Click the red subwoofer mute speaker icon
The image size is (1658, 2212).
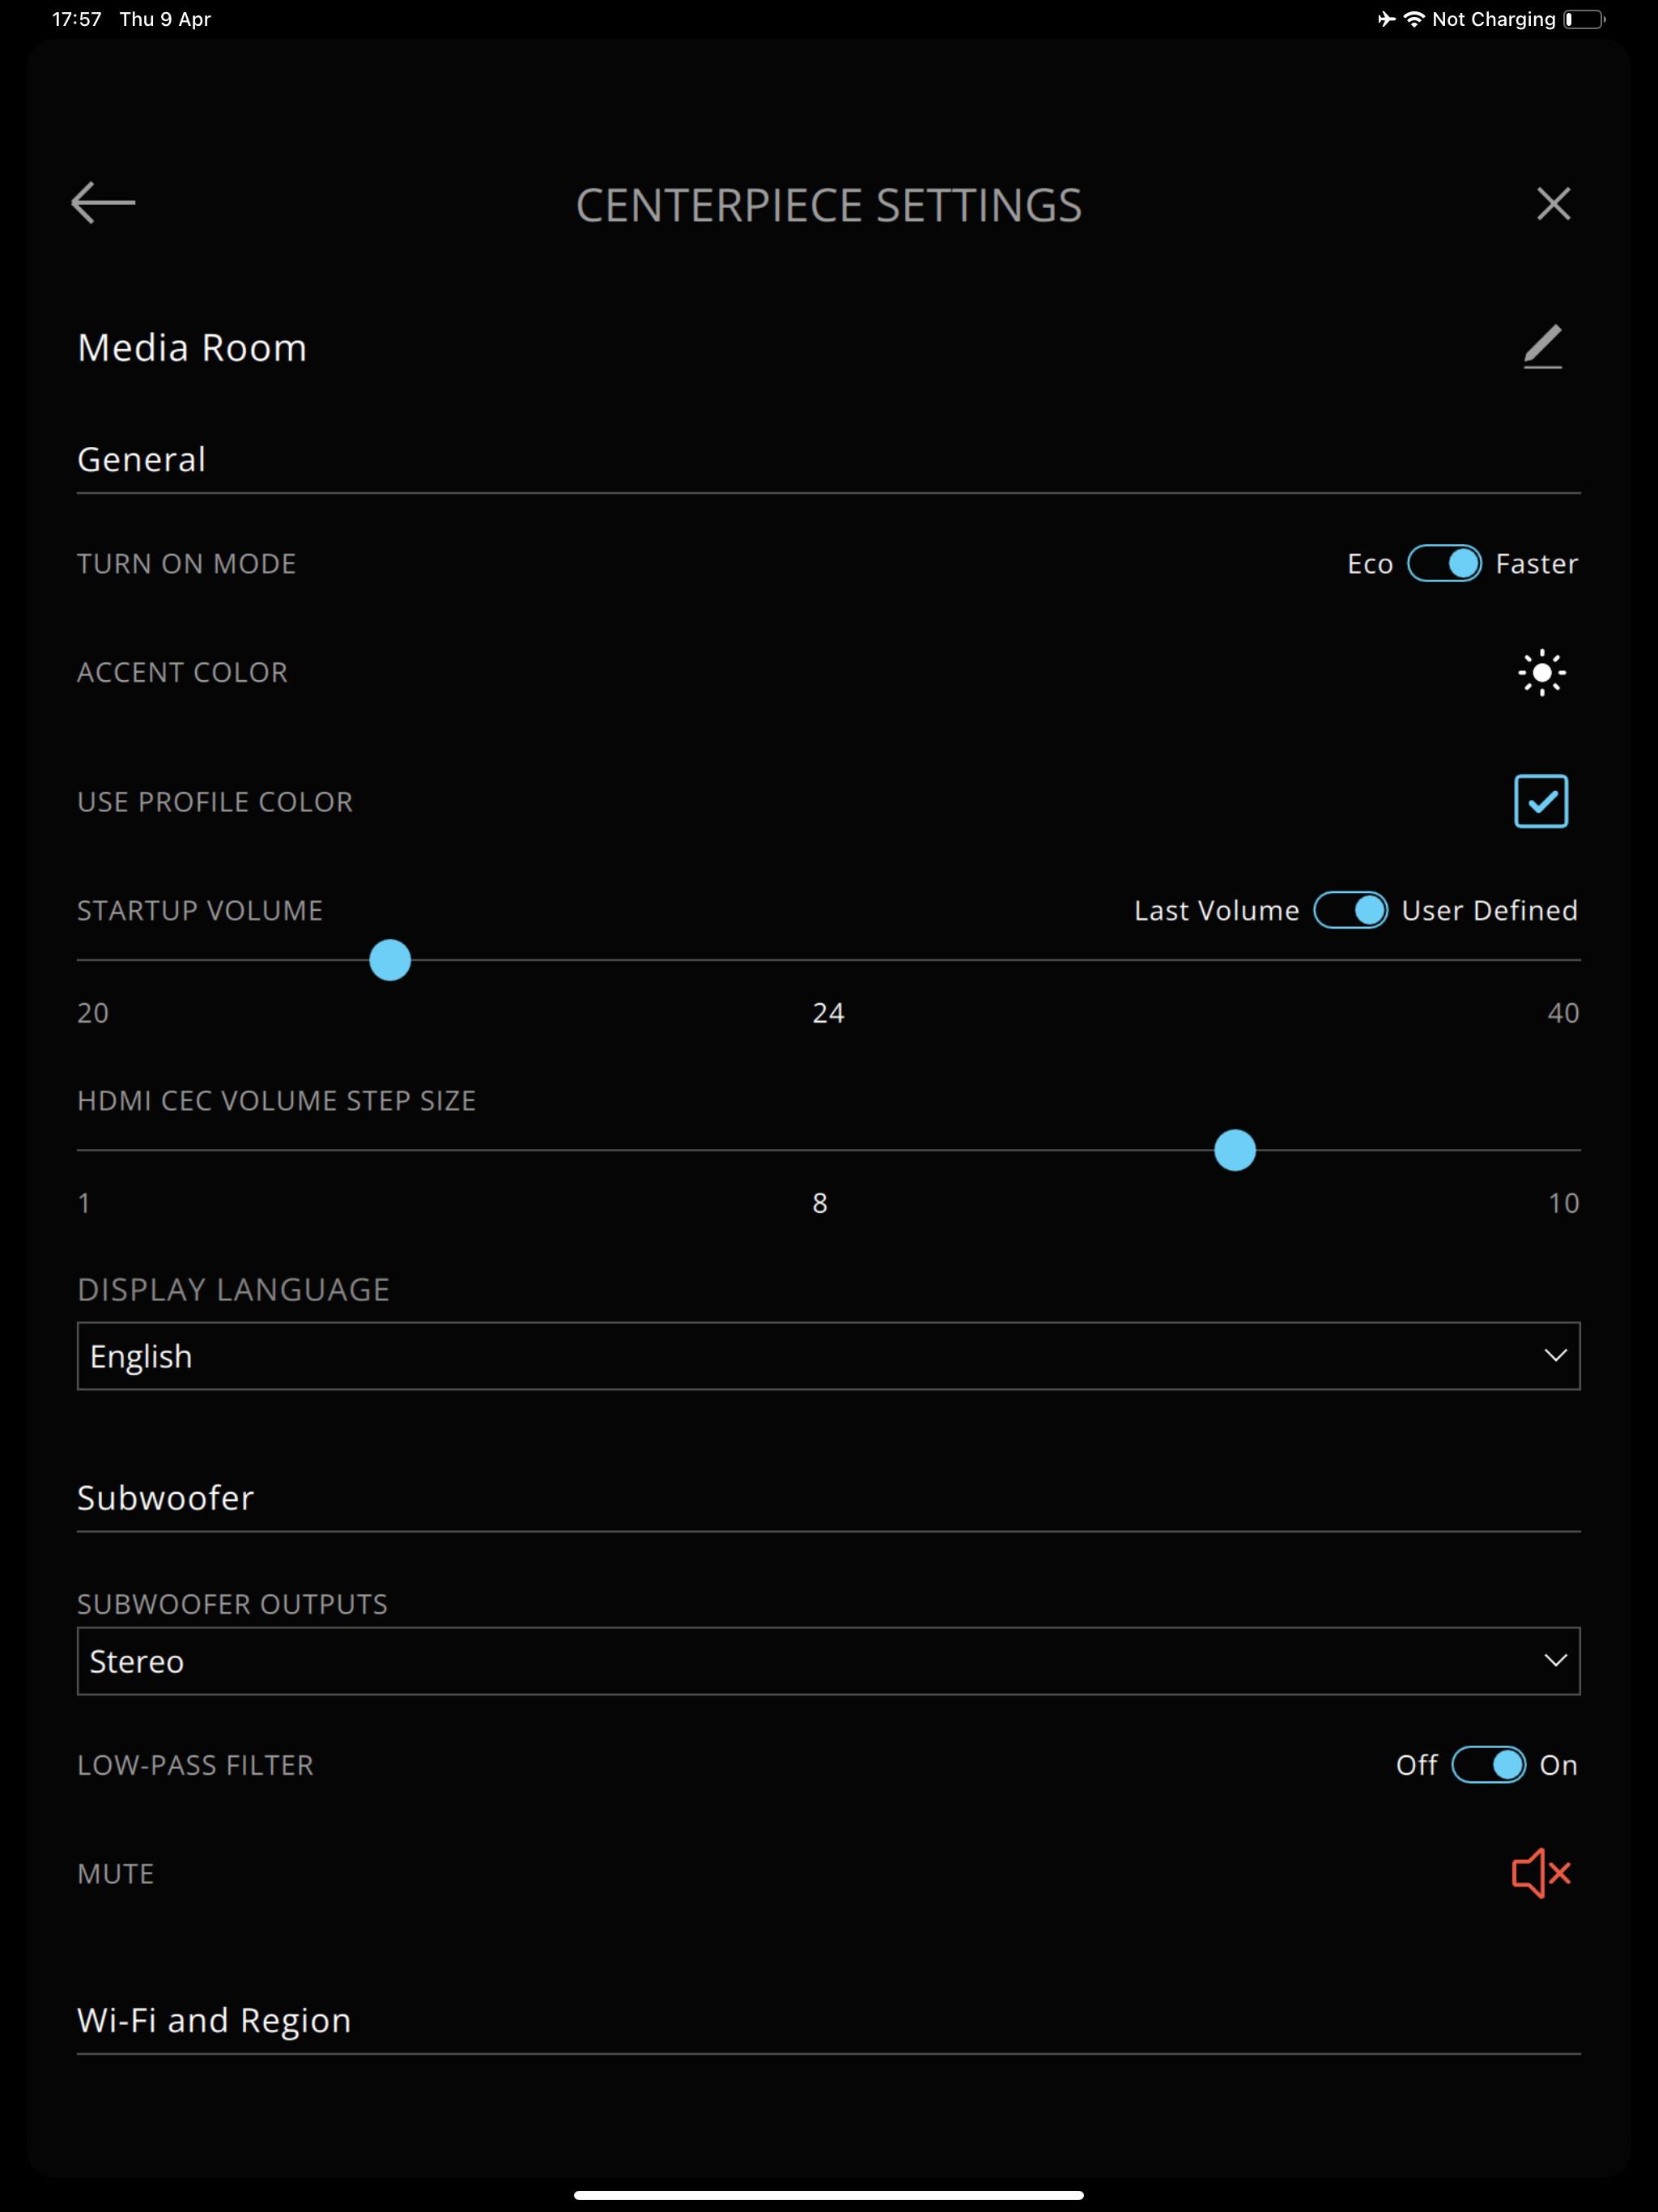(1541, 1873)
